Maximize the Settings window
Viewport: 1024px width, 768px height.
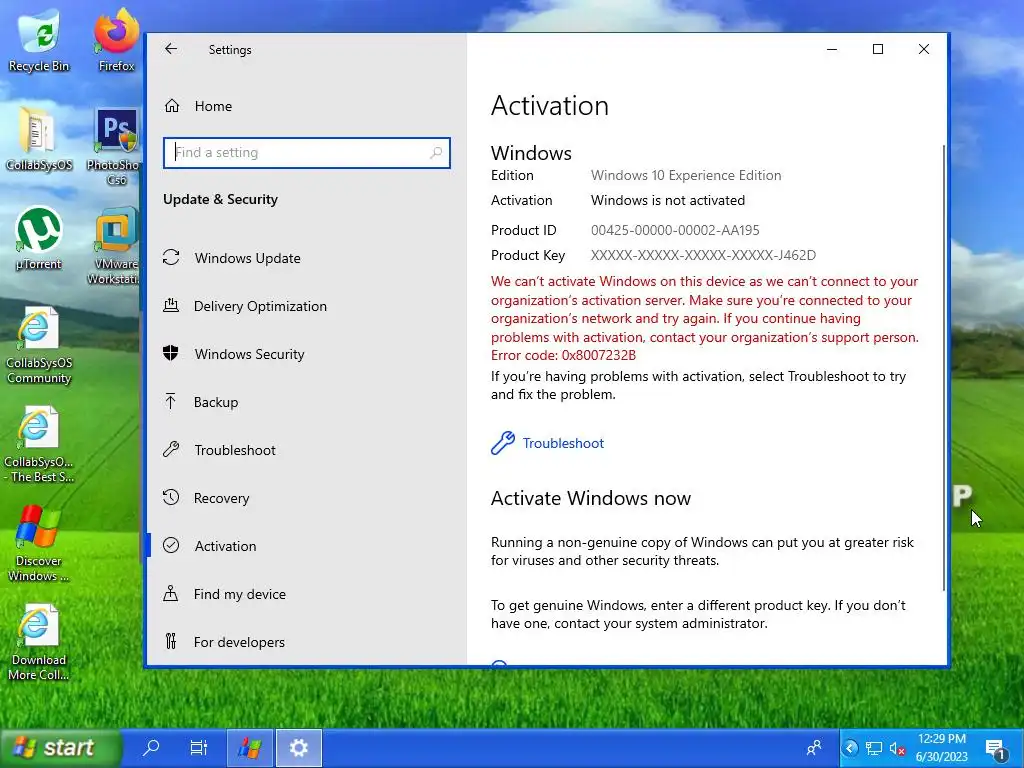[878, 50]
